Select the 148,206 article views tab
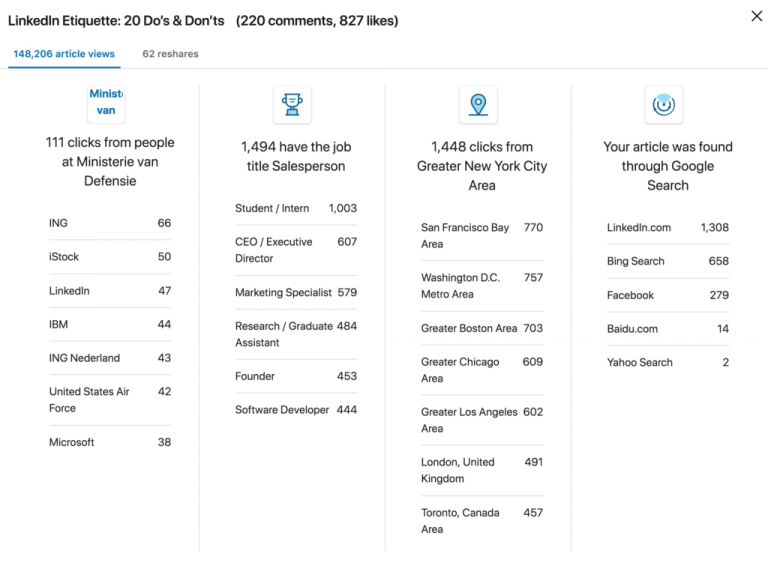 pos(65,54)
